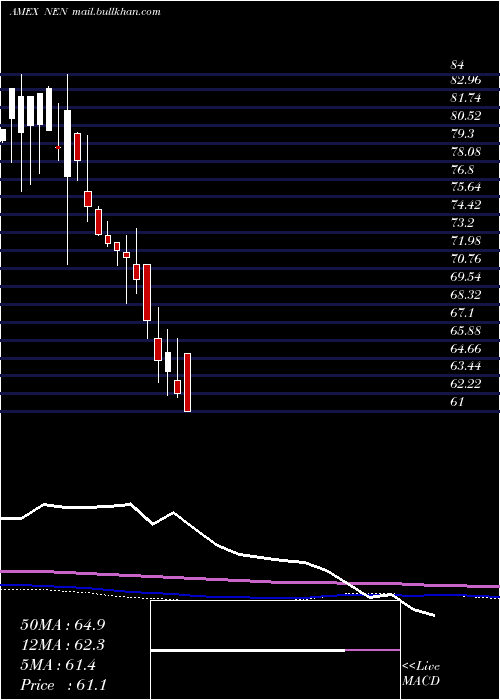This screenshot has height=700, width=500.
Task: Click the 'Price : 61.1' reading
Action: click(x=63, y=685)
